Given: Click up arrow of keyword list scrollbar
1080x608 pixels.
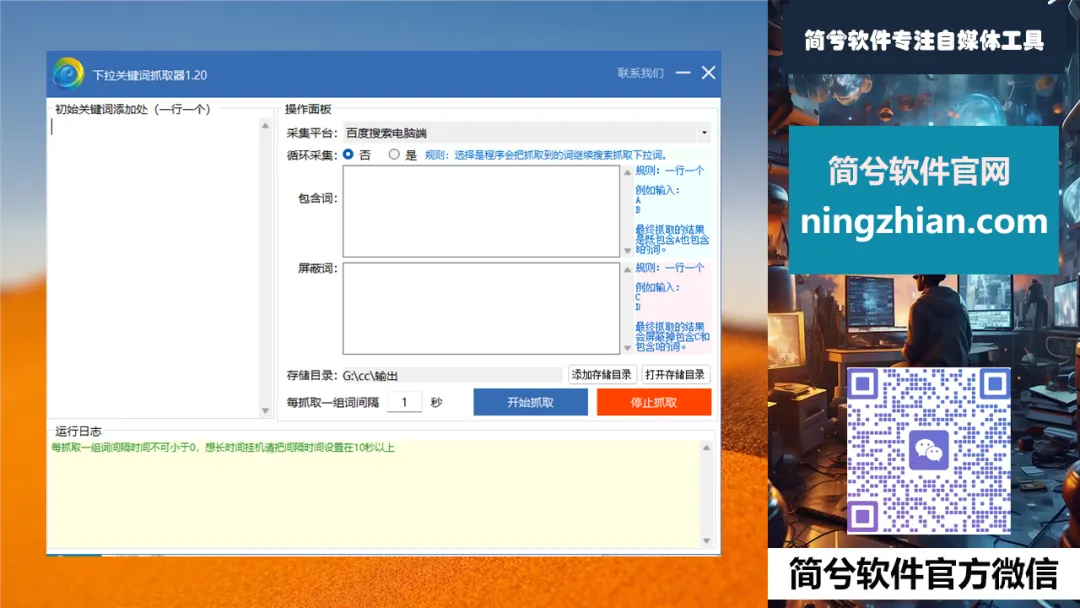Looking at the screenshot, I should (265, 125).
